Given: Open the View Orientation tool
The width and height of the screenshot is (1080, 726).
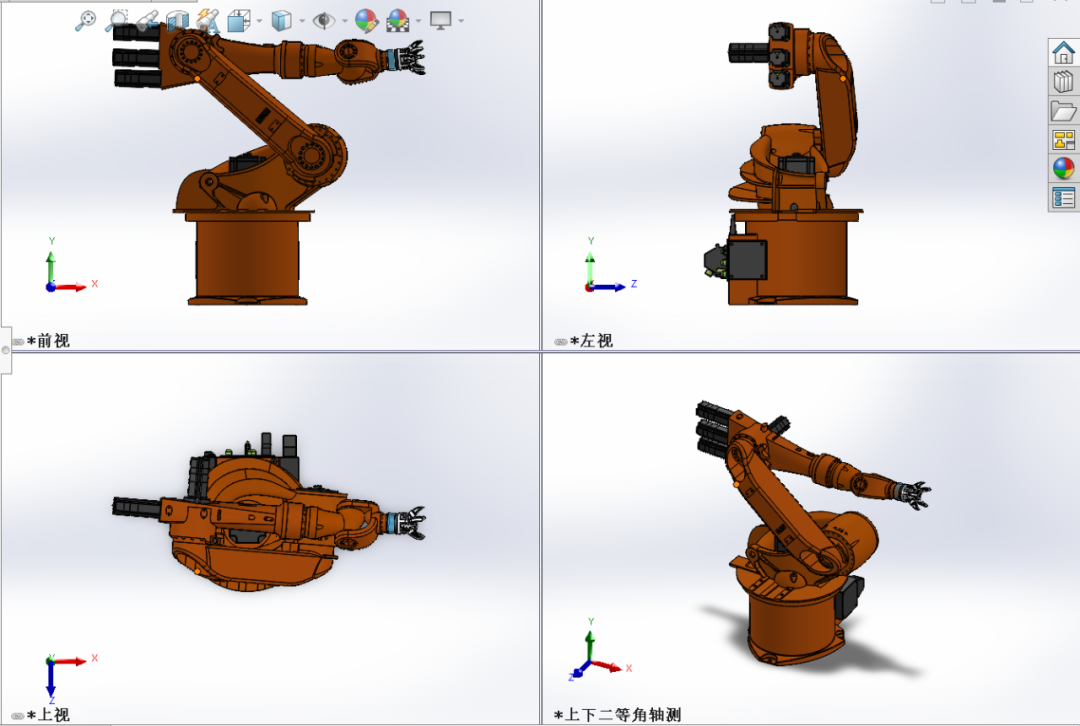Looking at the screenshot, I should click(x=238, y=21).
